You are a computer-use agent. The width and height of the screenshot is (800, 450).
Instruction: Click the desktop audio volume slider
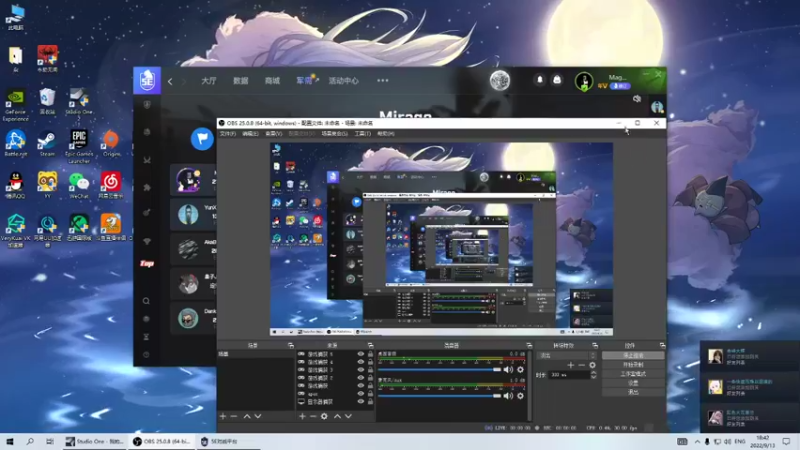(440, 369)
